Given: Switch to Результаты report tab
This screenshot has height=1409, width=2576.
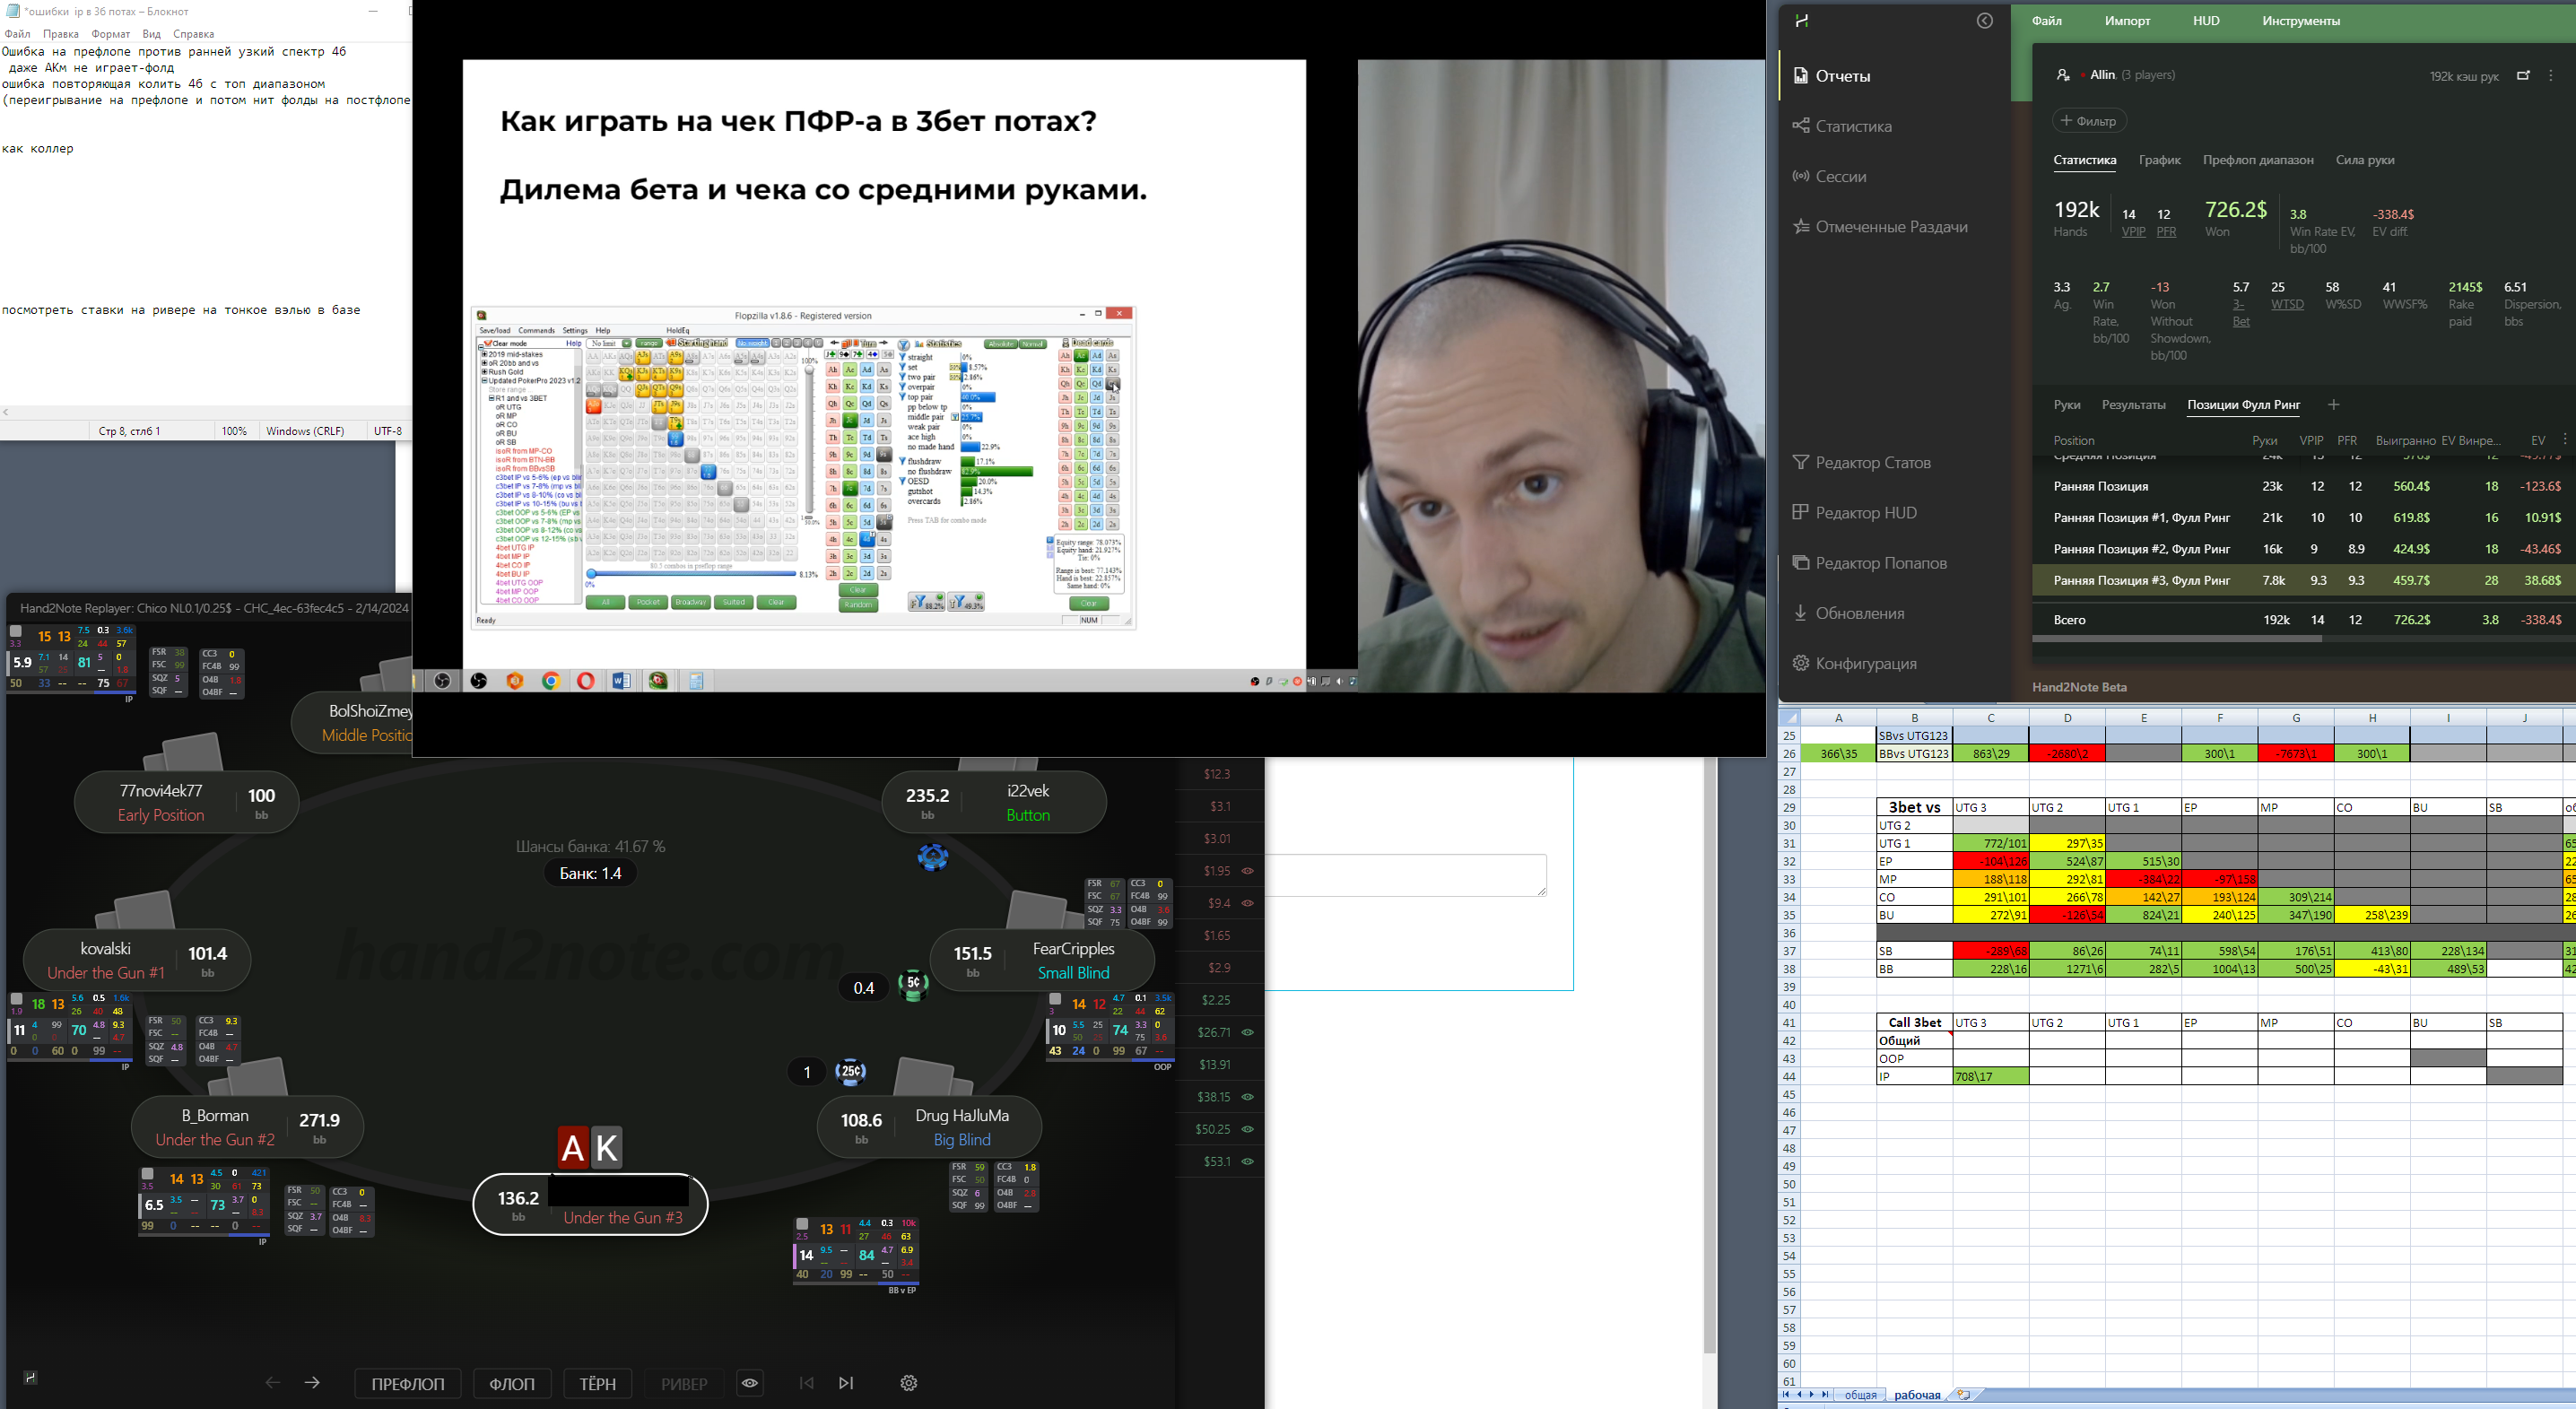Looking at the screenshot, I should tap(2133, 405).
